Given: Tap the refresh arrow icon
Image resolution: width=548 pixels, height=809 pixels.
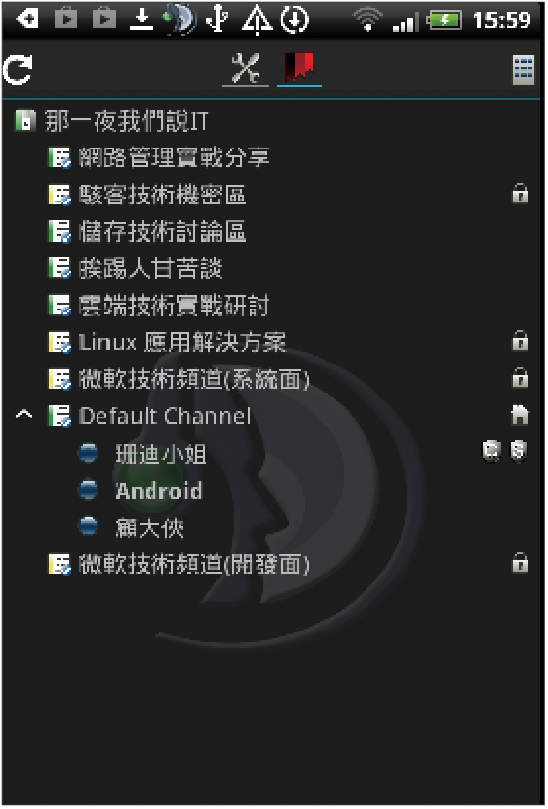Looking at the screenshot, I should 18,69.
